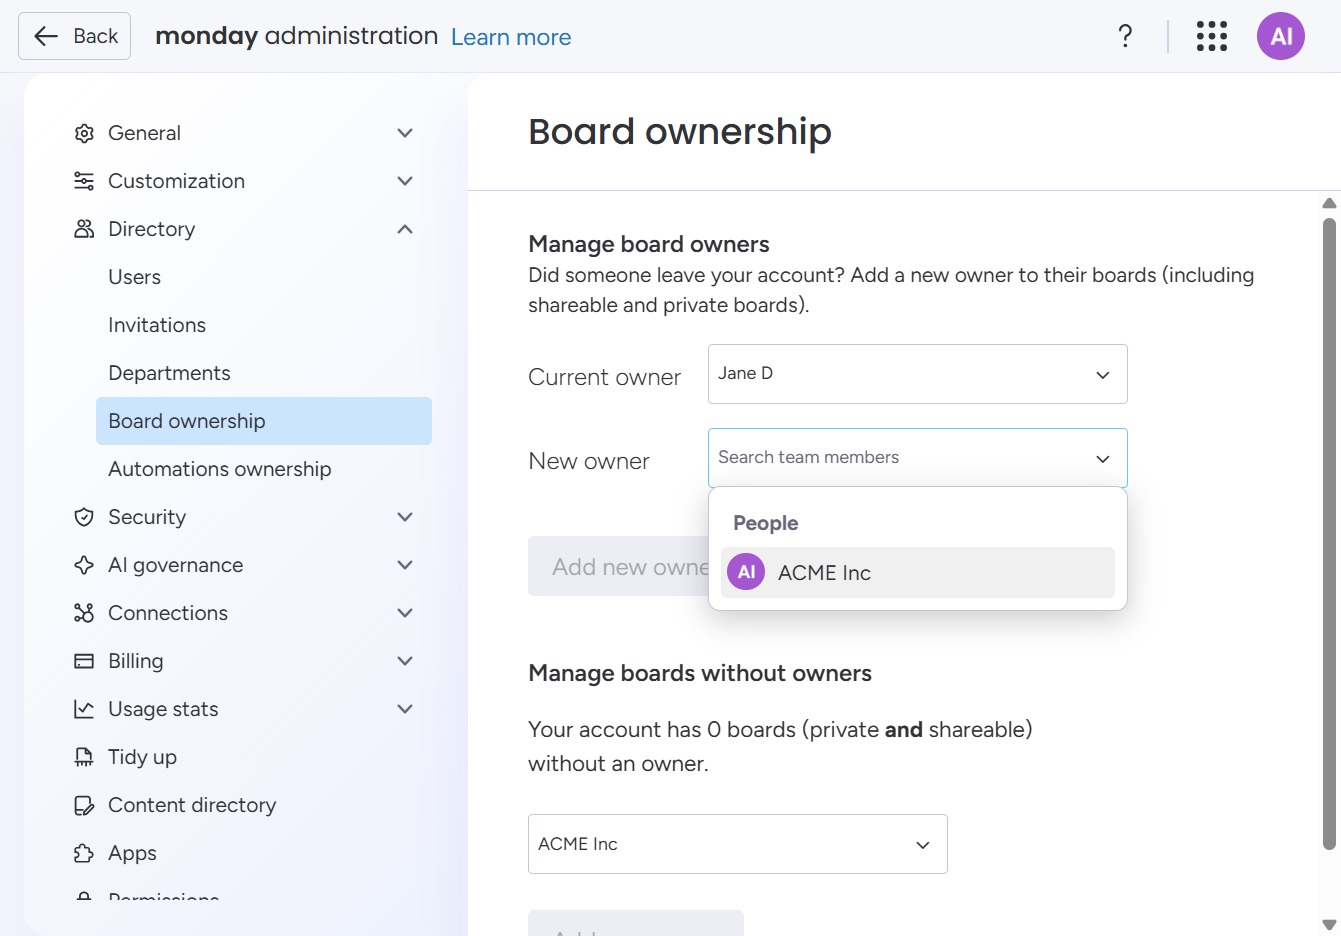Open the Content directory page
The height and width of the screenshot is (936, 1341).
point(192,805)
